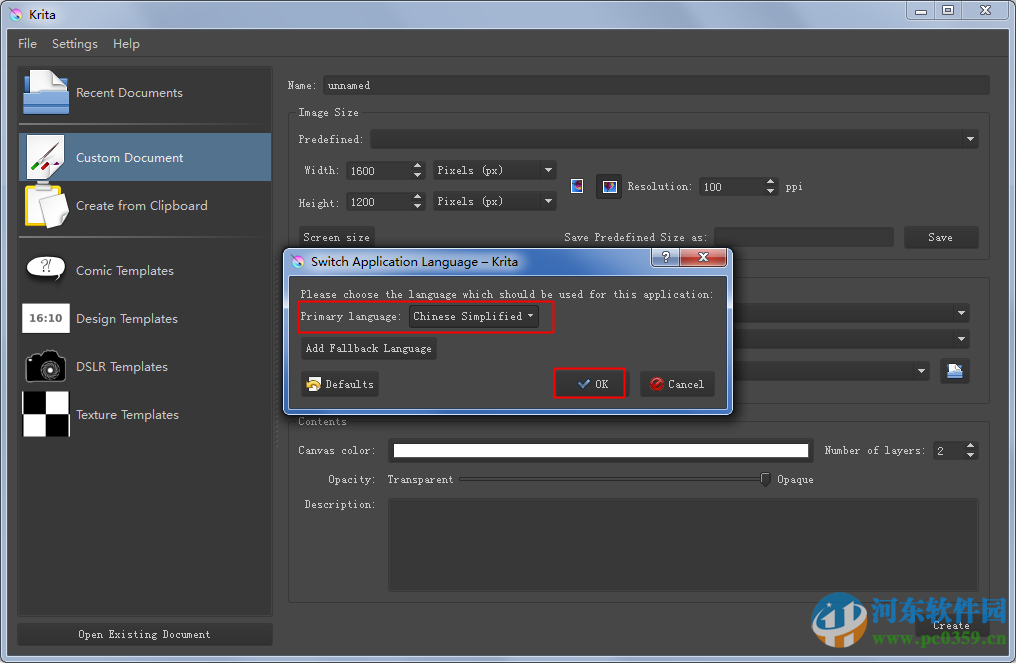This screenshot has width=1016, height=663.
Task: Click the Save predefined size button
Action: pos(941,237)
